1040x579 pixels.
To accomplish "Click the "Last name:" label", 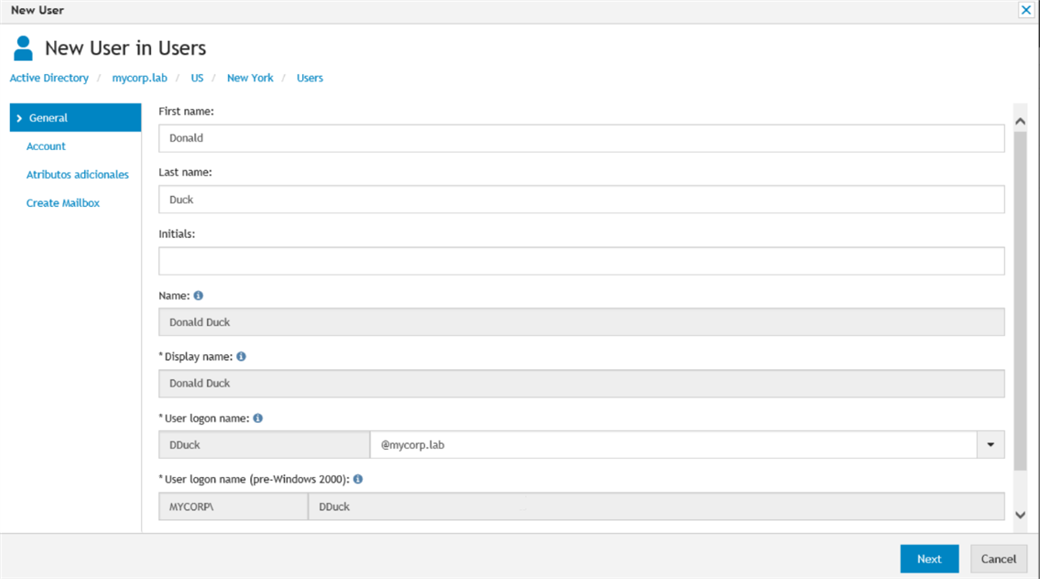I will click(185, 172).
